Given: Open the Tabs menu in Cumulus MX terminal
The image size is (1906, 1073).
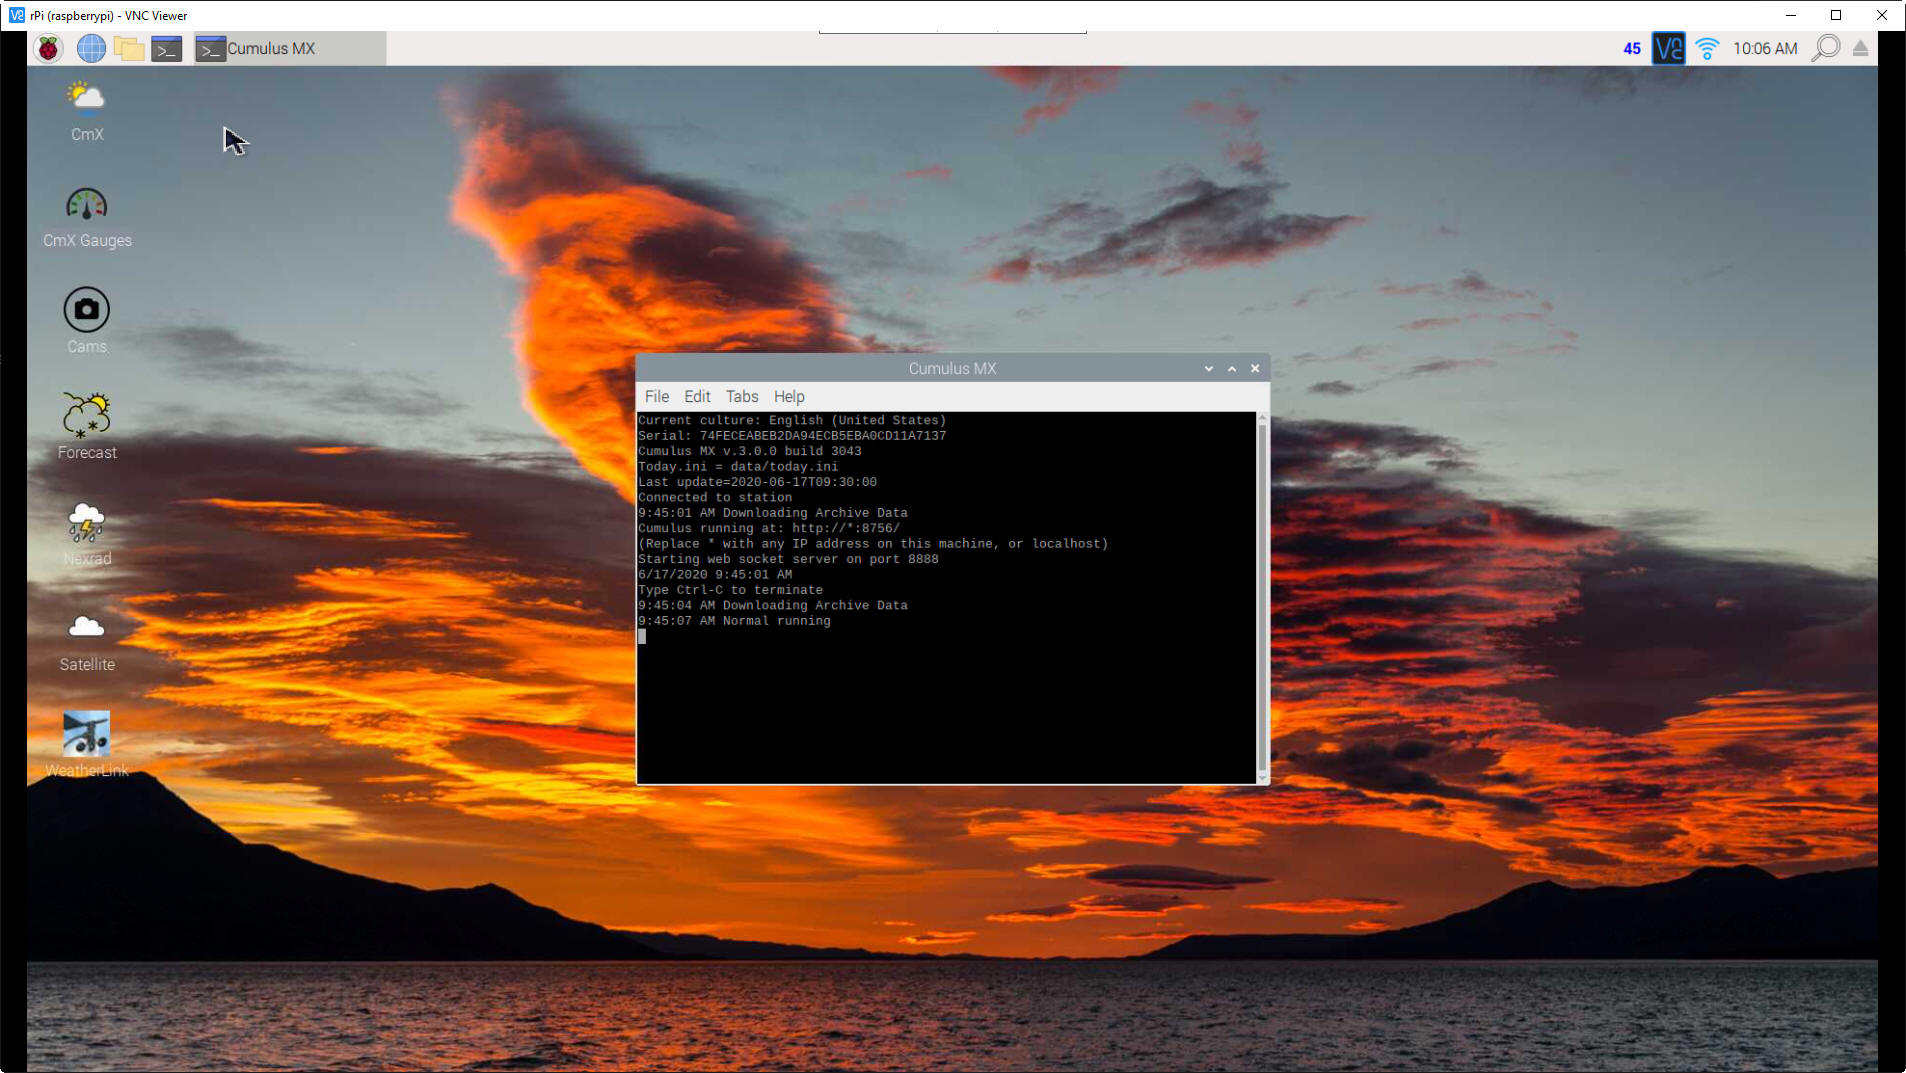Looking at the screenshot, I should [742, 397].
